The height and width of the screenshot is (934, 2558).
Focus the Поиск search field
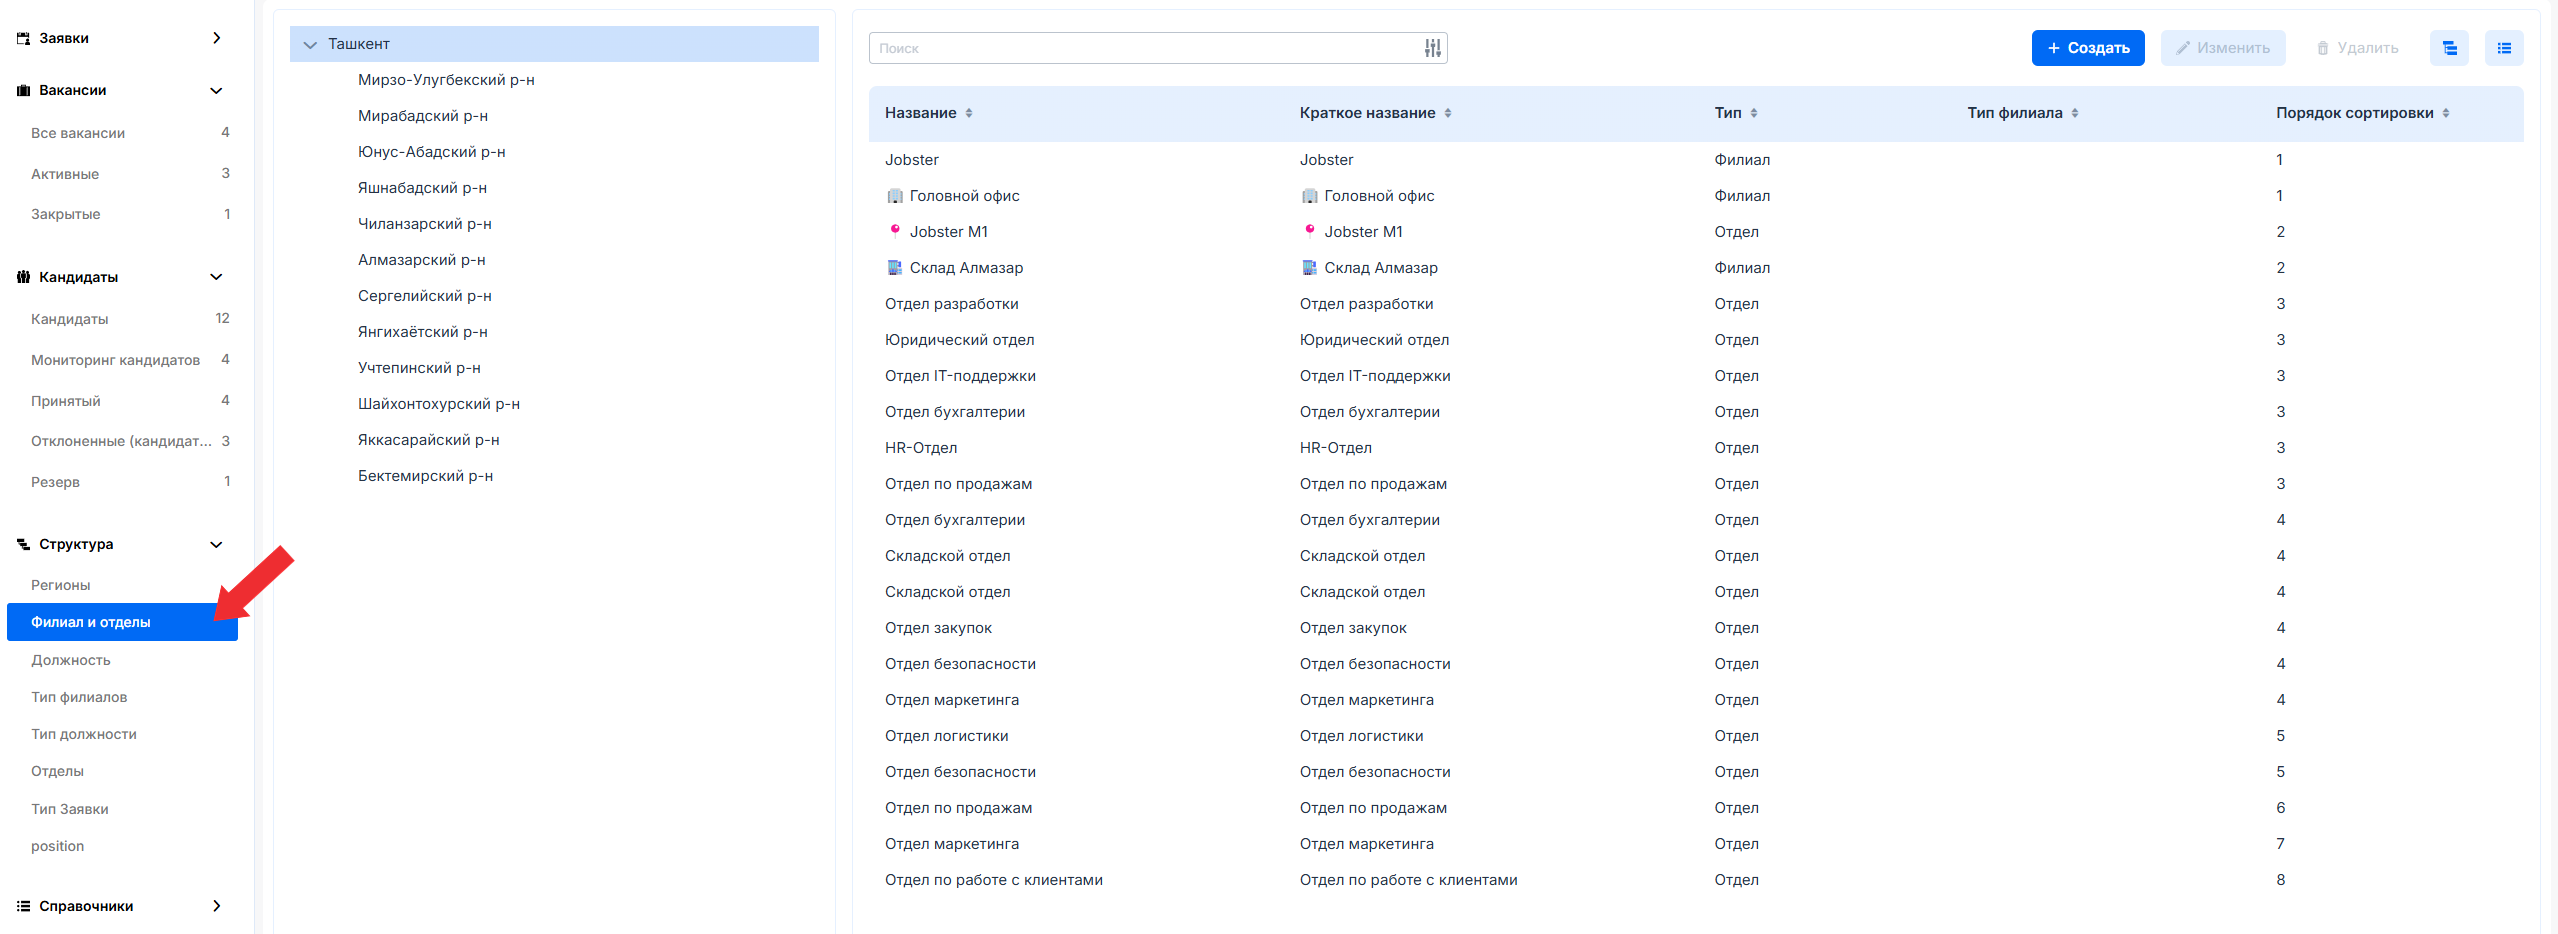point(1145,48)
